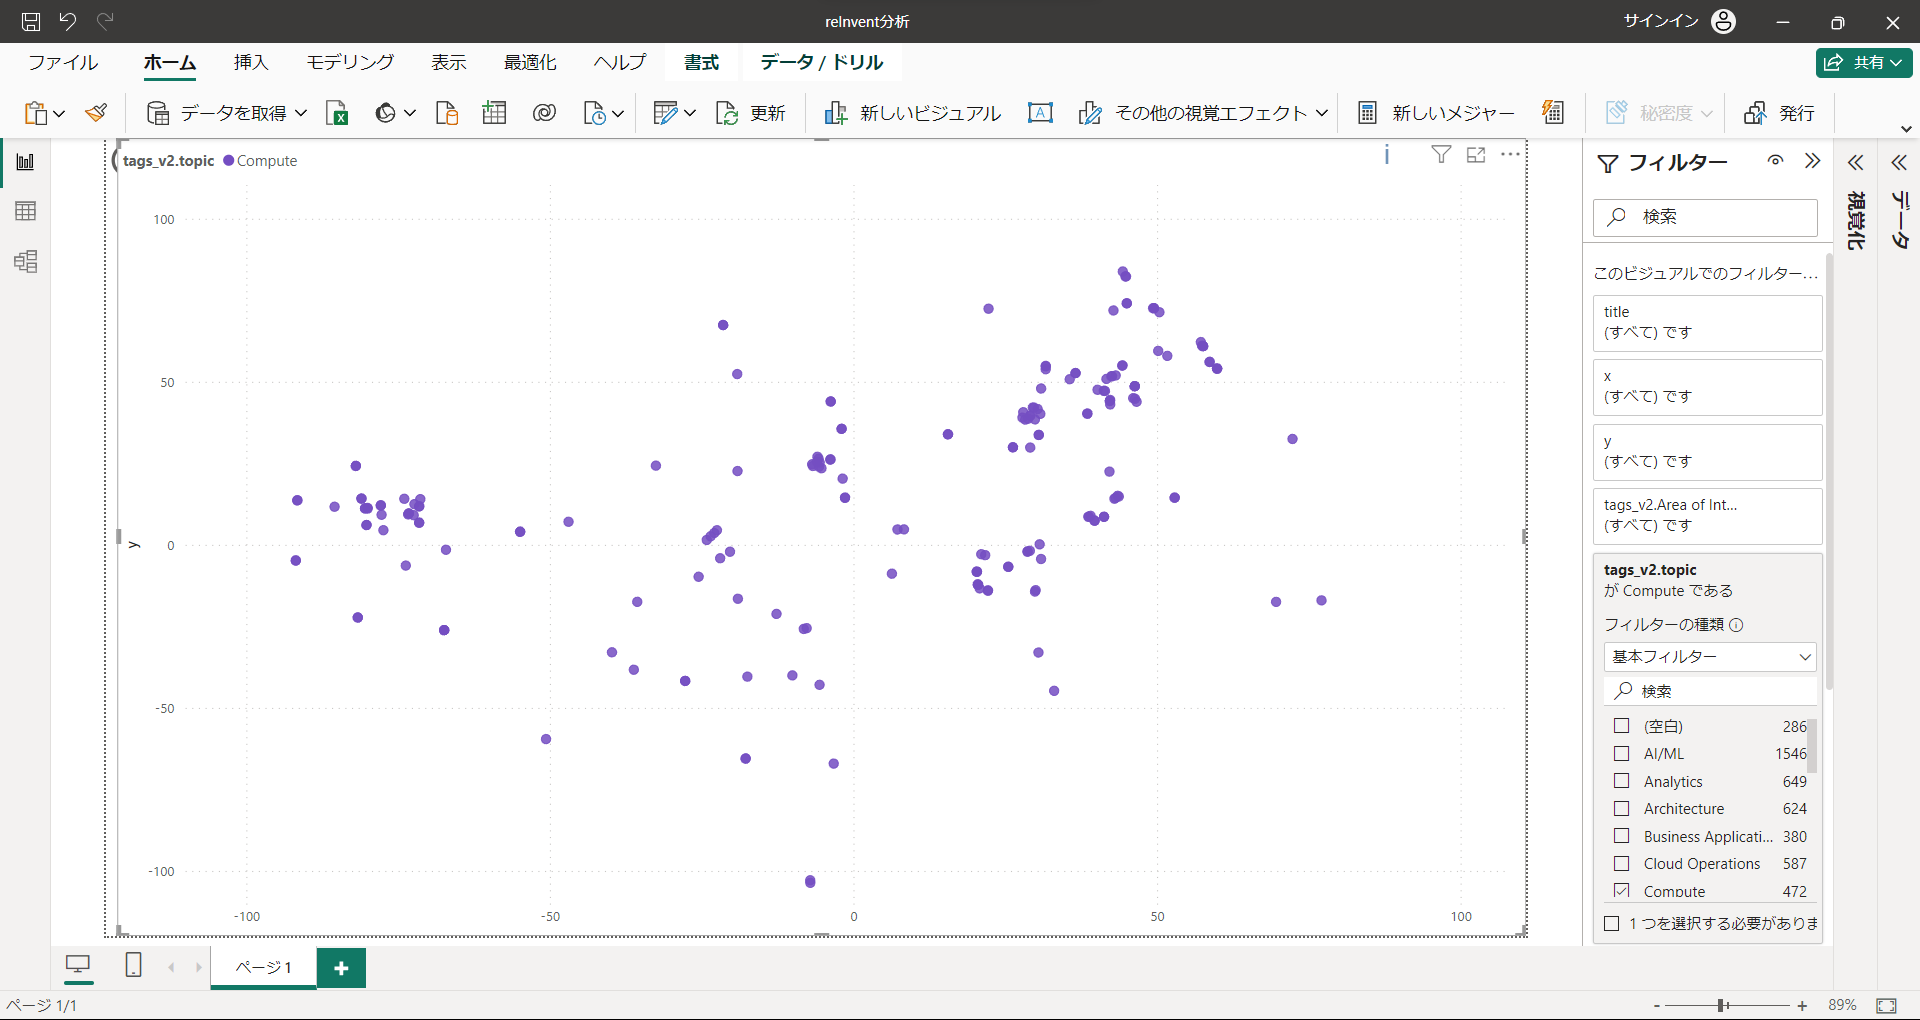Image resolution: width=1920 pixels, height=1020 pixels.
Task: Click the format painter brush icon
Action: (x=96, y=113)
